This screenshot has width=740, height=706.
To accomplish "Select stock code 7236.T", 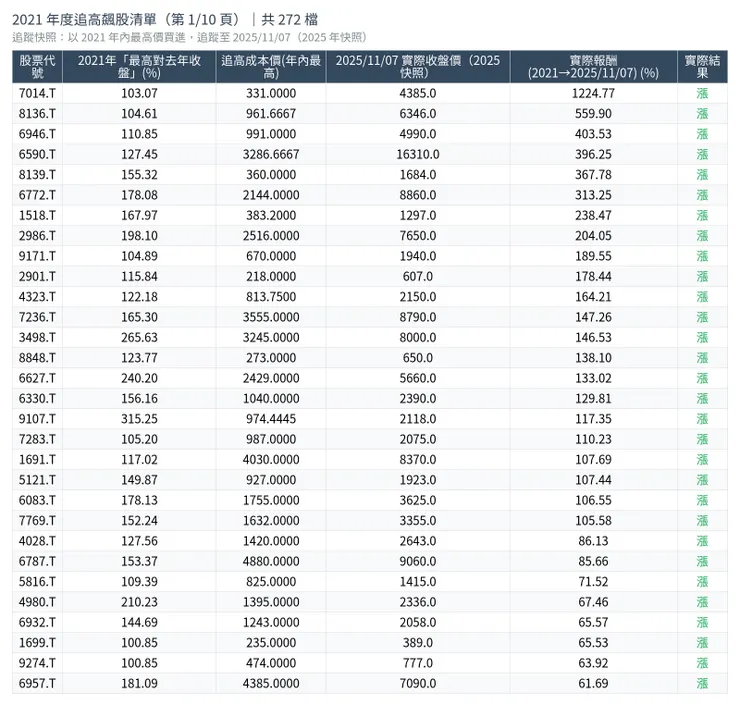I will (x=37, y=317).
